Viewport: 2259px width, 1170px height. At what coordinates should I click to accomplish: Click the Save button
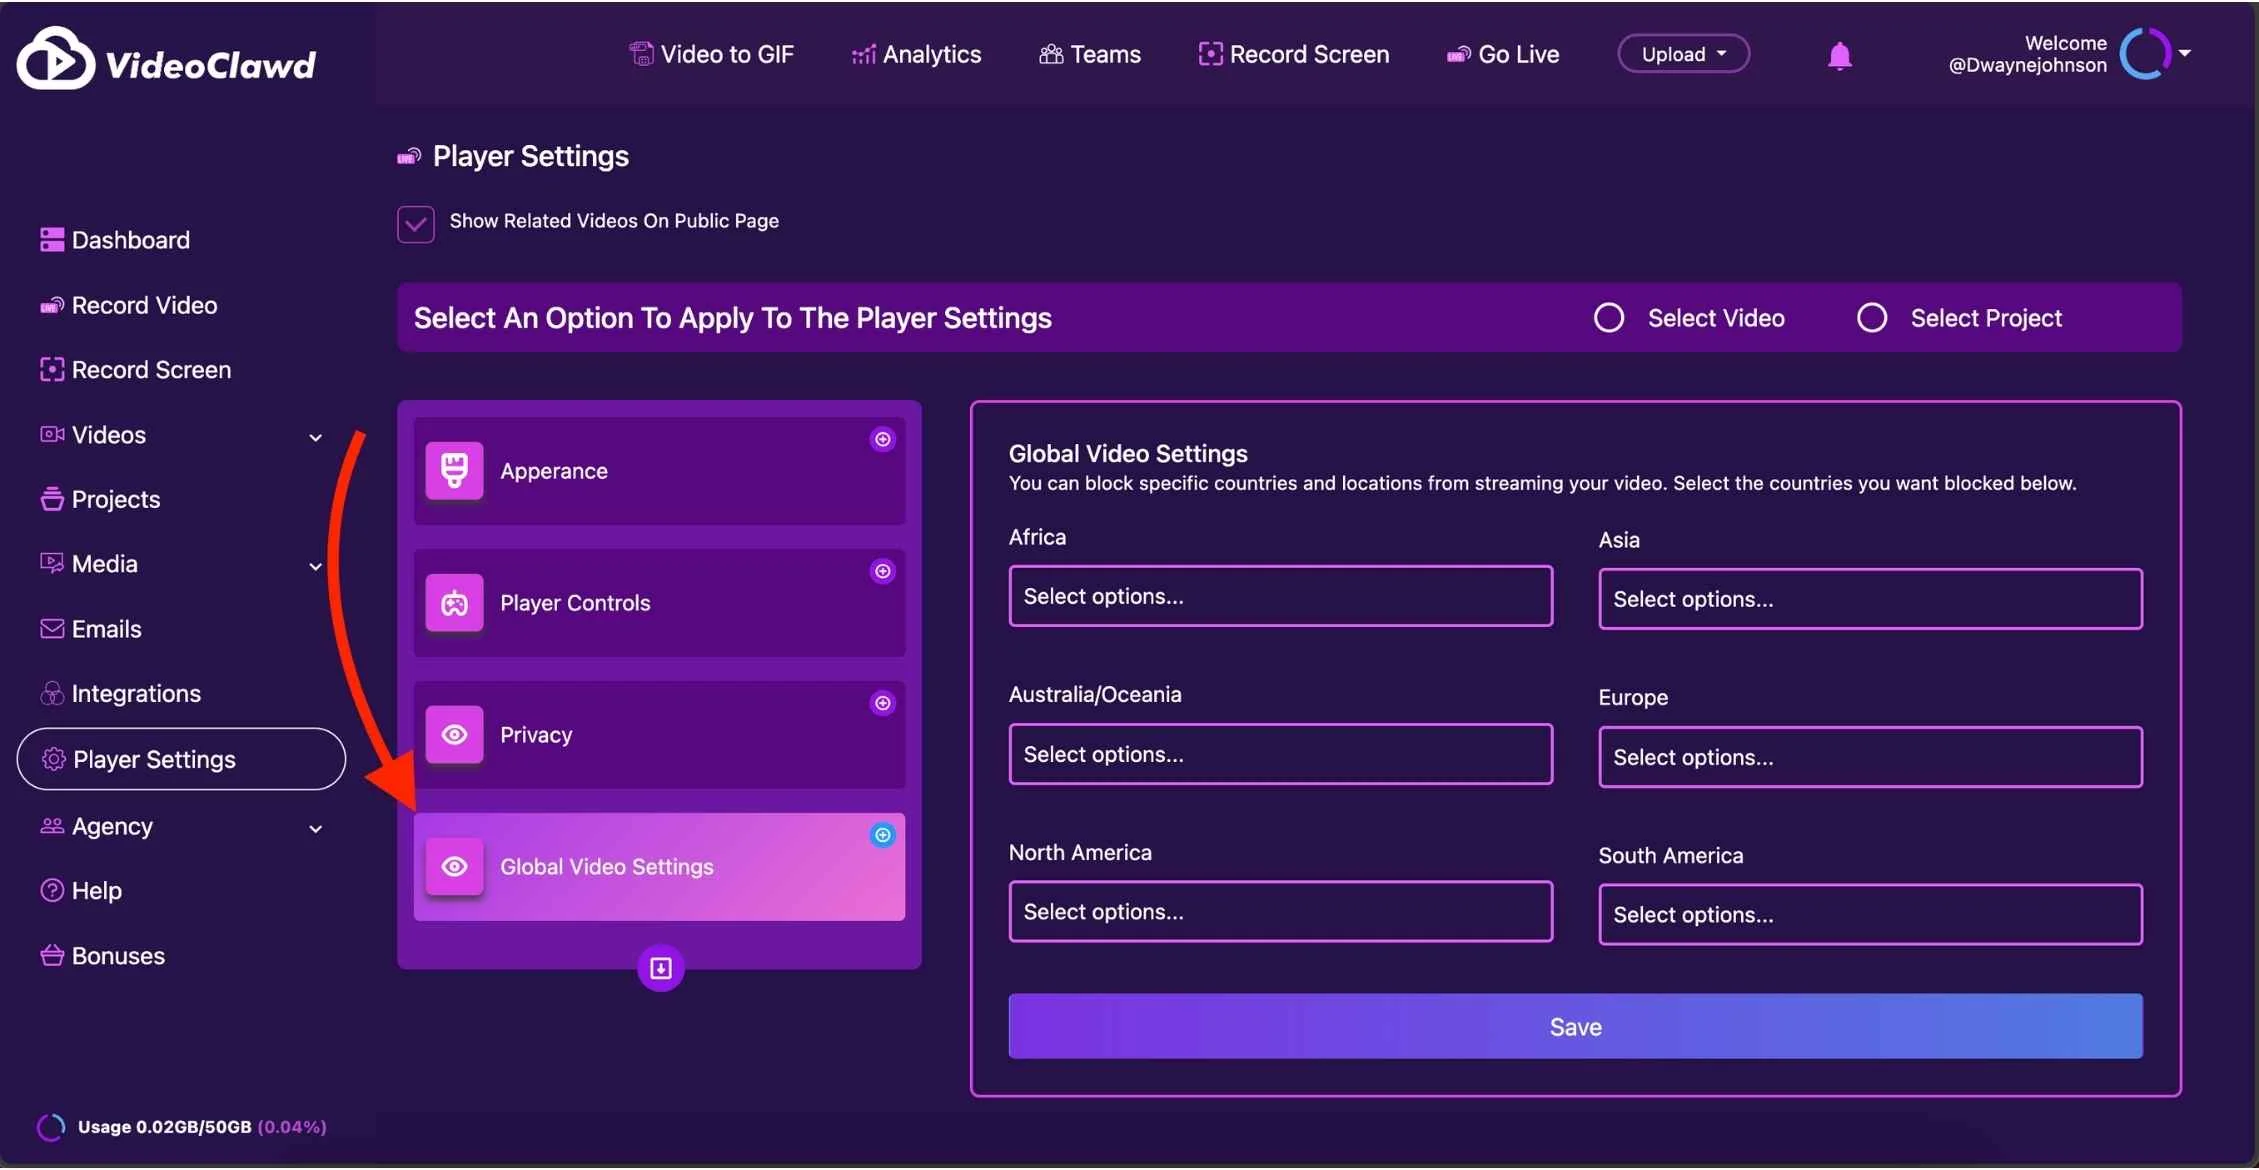[x=1574, y=1026]
